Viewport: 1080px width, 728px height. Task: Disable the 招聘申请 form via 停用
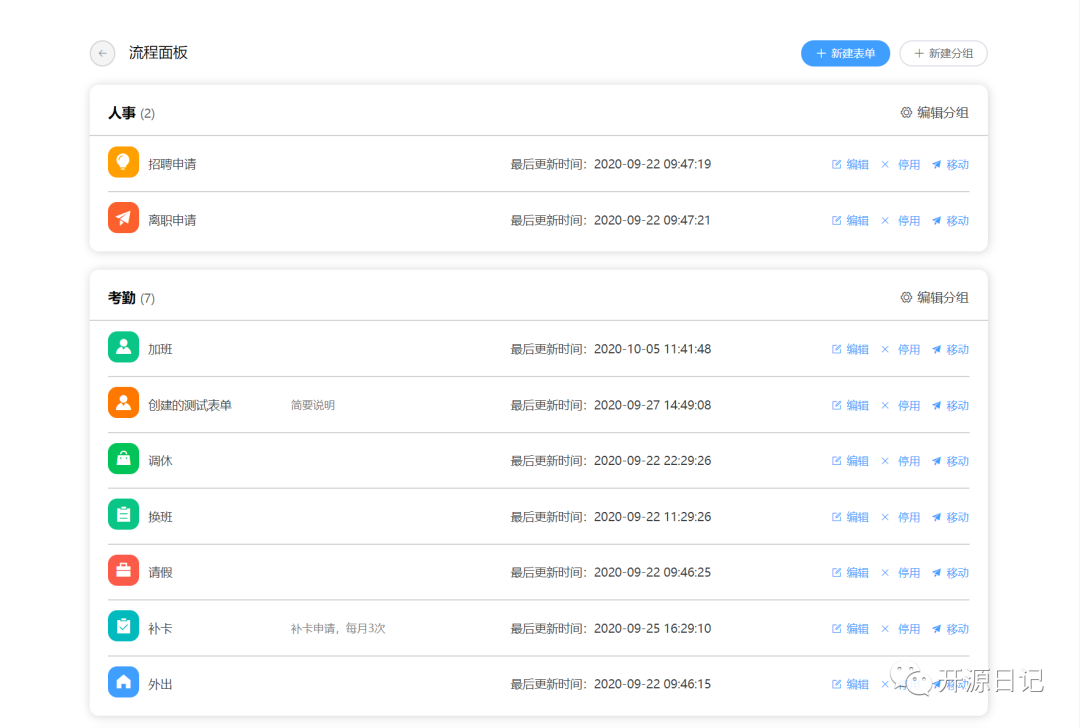pyautogui.click(x=900, y=165)
